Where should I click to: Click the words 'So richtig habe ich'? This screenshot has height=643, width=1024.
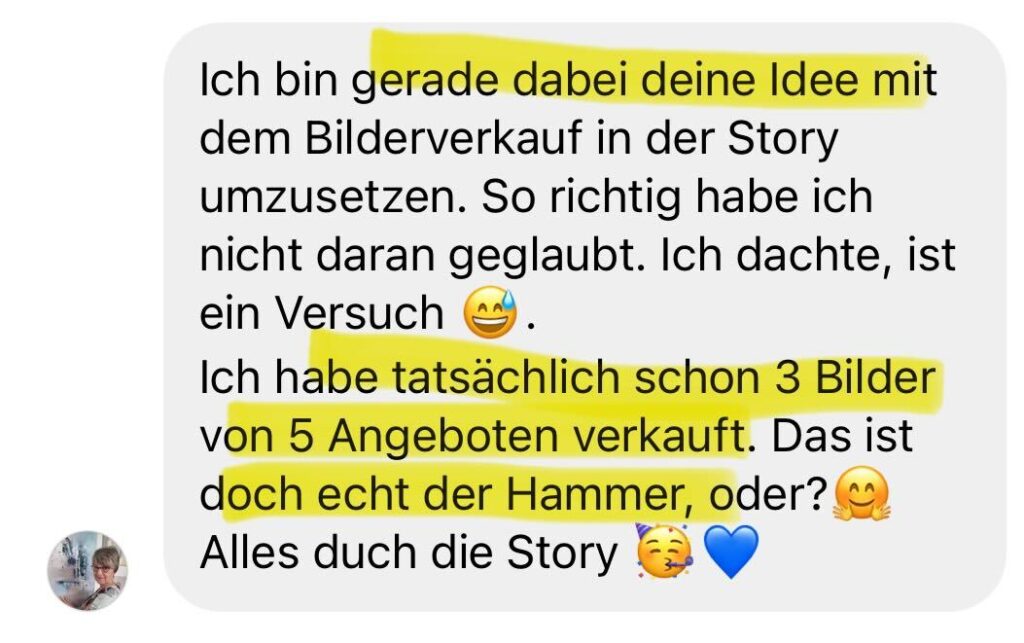coord(677,197)
